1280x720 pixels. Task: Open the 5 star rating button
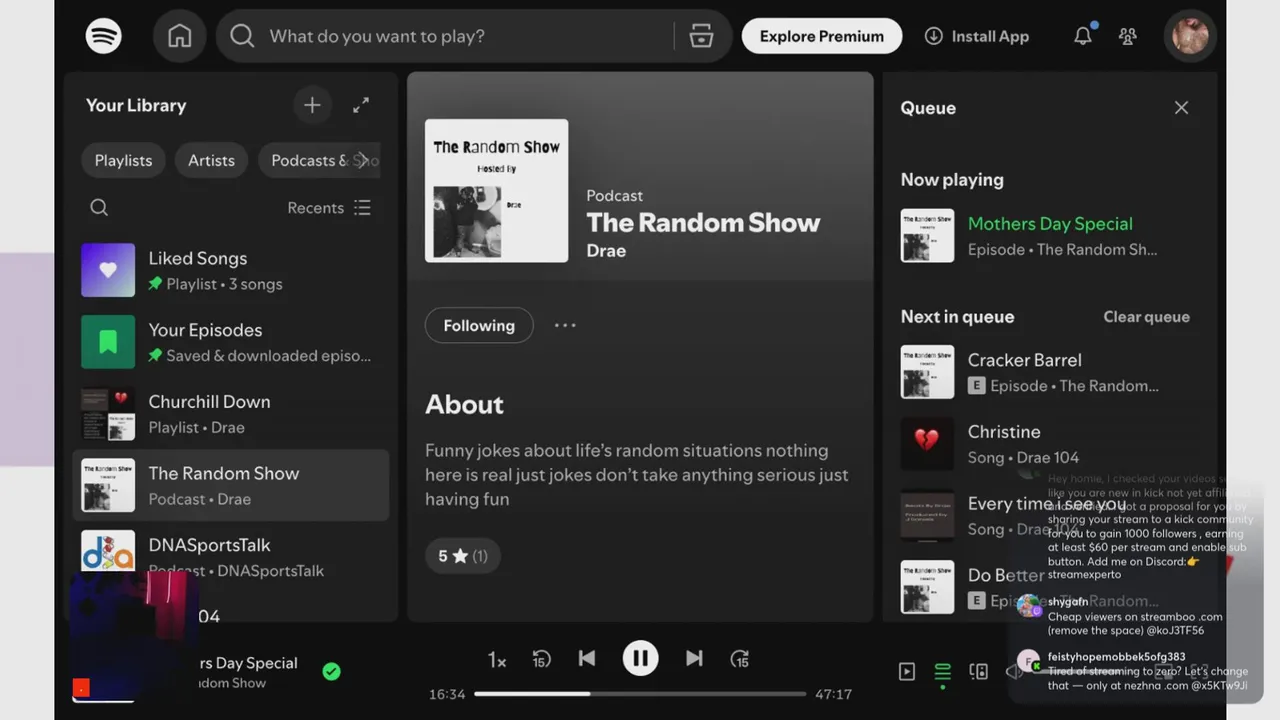pos(463,556)
